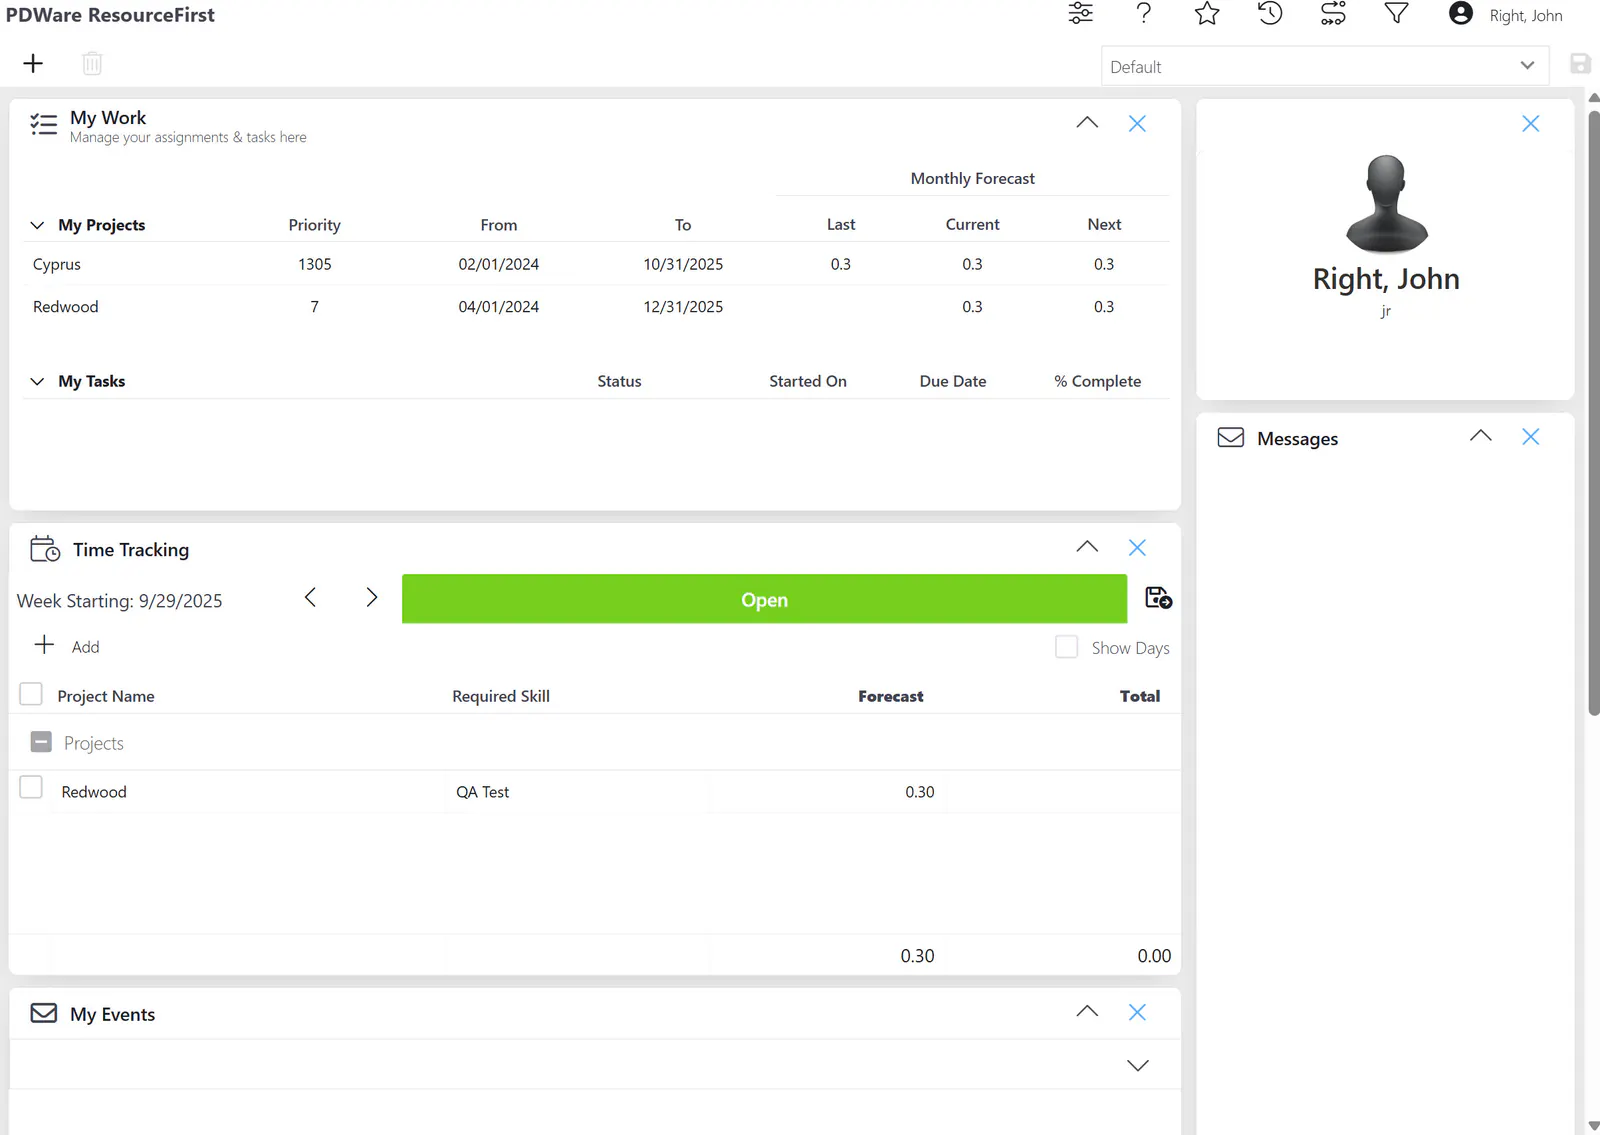Screen dimensions: 1600x1135
Task: Open the Default layout dropdown
Action: point(1325,66)
